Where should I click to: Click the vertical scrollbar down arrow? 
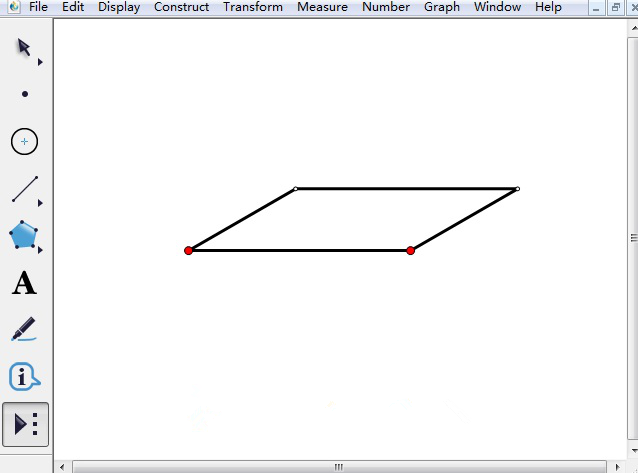pos(634,450)
